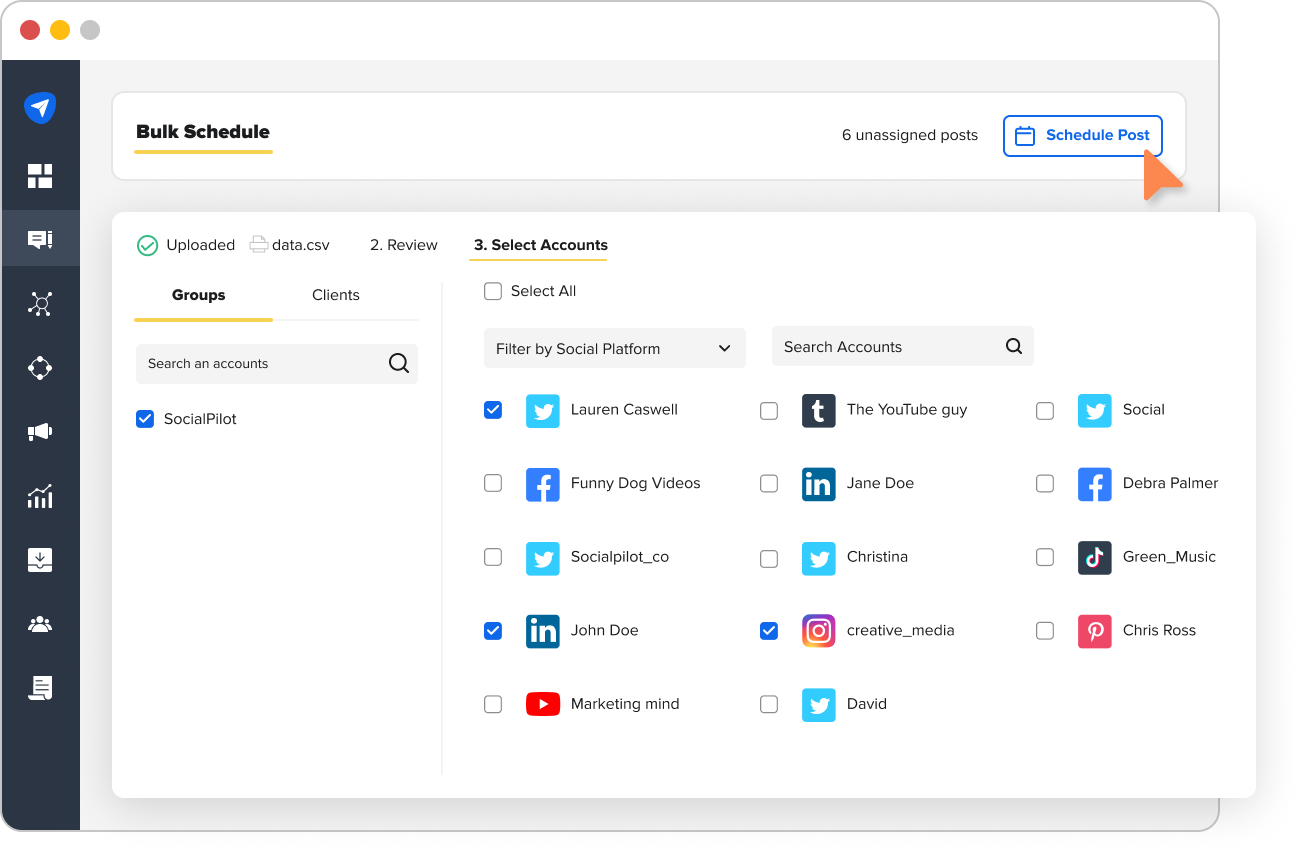Click David's Twitter icon

point(819,705)
